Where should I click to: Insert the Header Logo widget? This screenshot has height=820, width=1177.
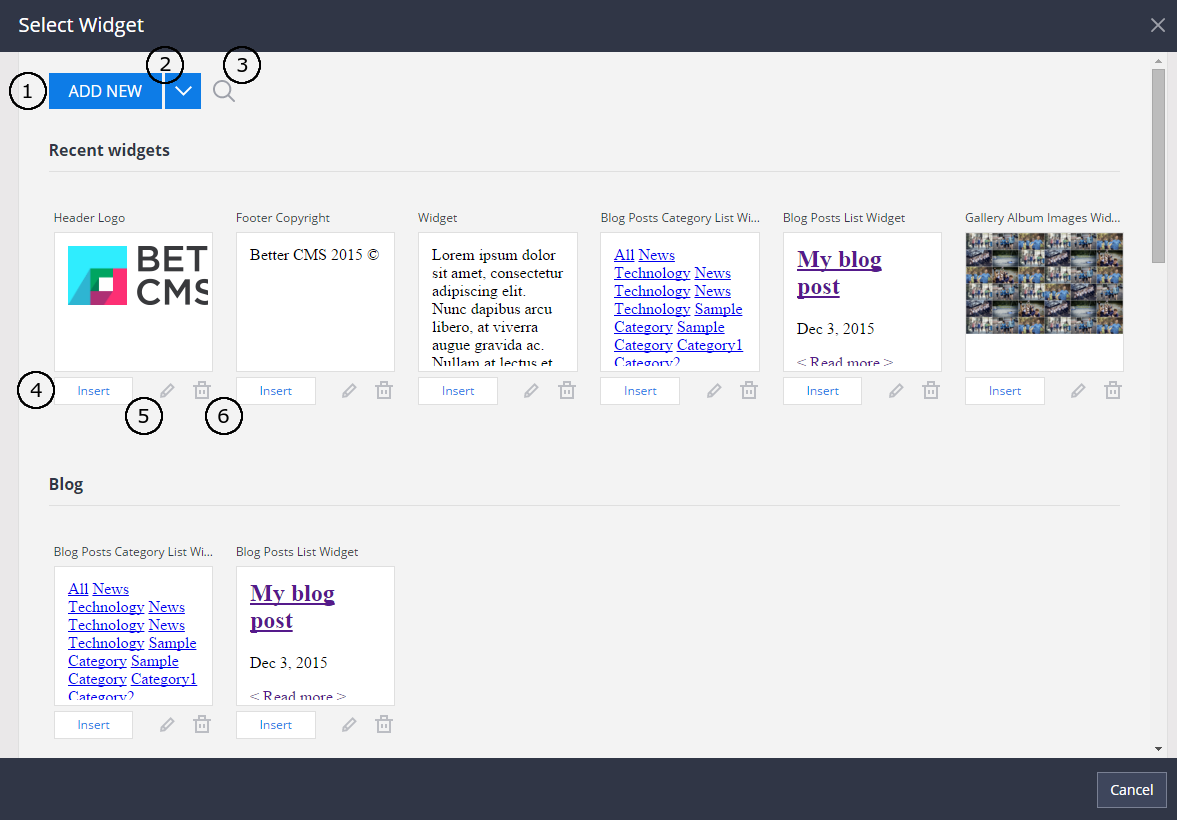click(93, 390)
